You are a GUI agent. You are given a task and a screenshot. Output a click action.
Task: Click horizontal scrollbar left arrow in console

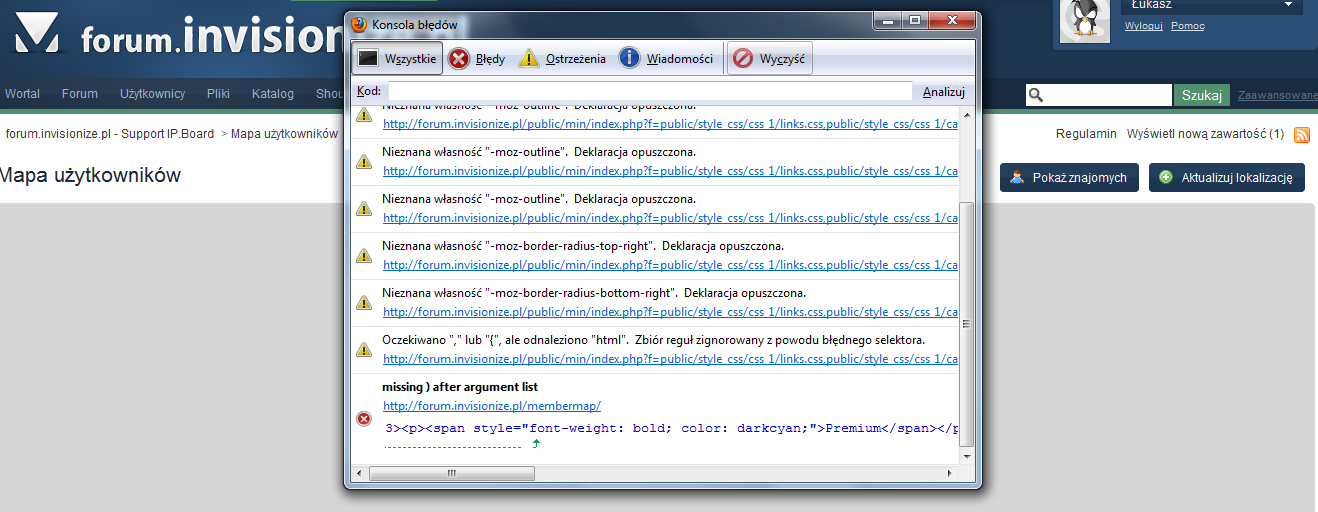point(359,474)
